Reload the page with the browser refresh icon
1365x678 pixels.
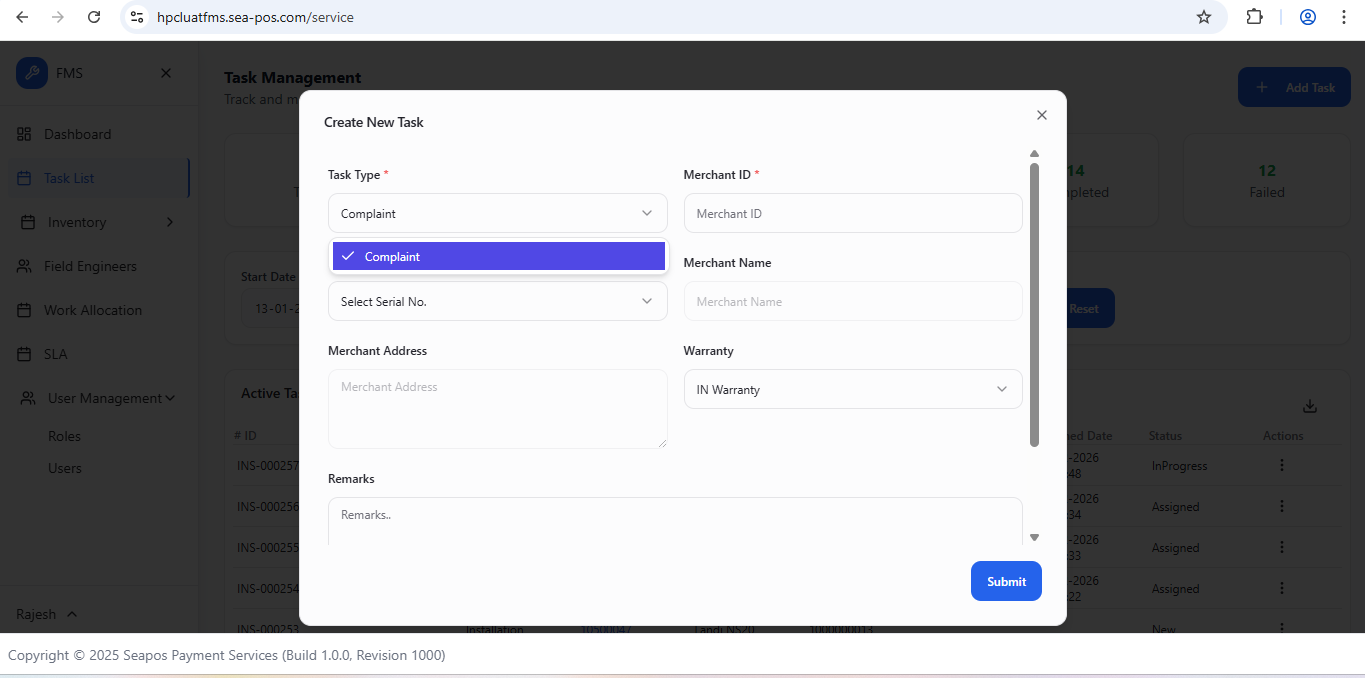[x=94, y=17]
